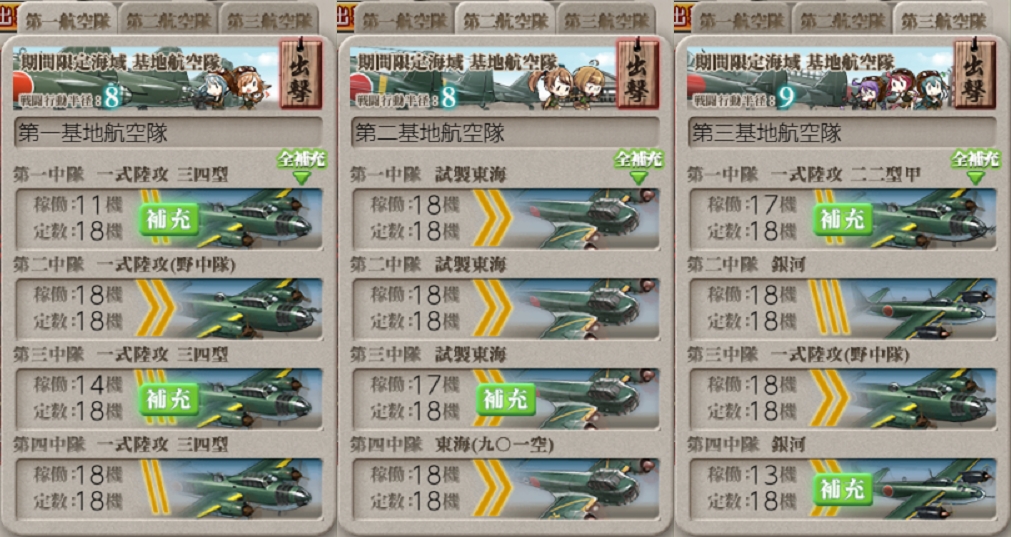The width and height of the screenshot is (1011, 537).
Task: Select the 東海(九〇一空) plane slot
Action: pyautogui.click(x=506, y=489)
